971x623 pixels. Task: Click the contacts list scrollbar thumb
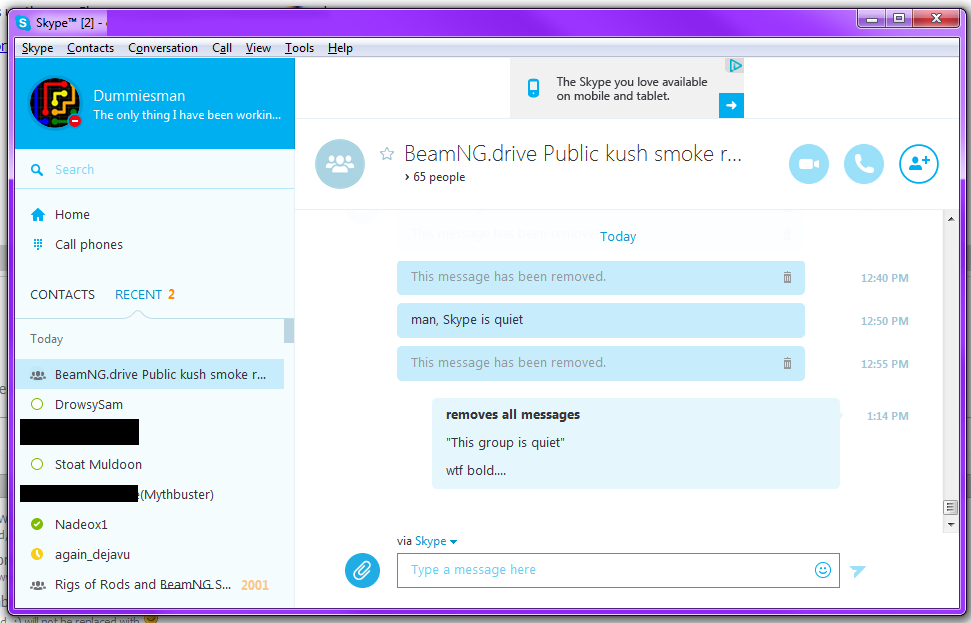(x=289, y=331)
